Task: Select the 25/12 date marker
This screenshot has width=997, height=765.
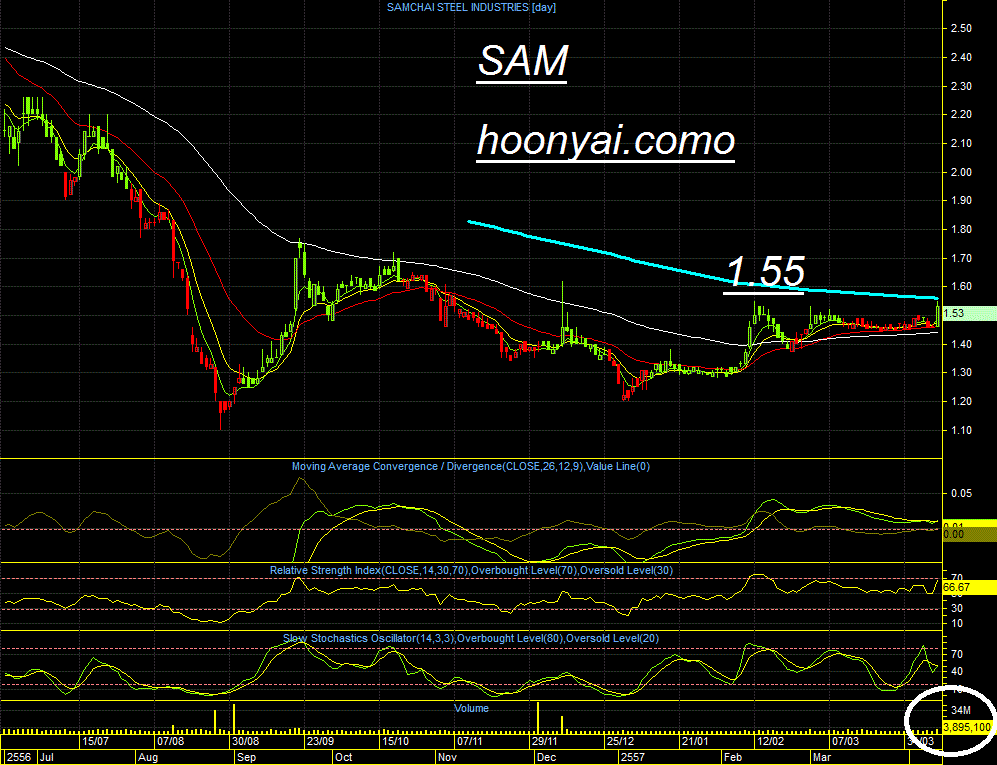Action: pos(620,741)
